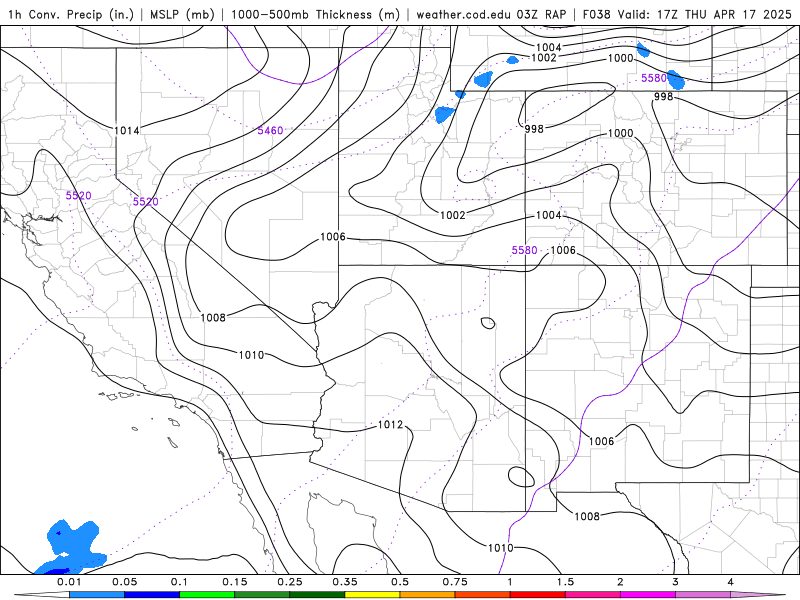This screenshot has width=800, height=600.
Task: Click the legend value 3
Action: coord(676,582)
